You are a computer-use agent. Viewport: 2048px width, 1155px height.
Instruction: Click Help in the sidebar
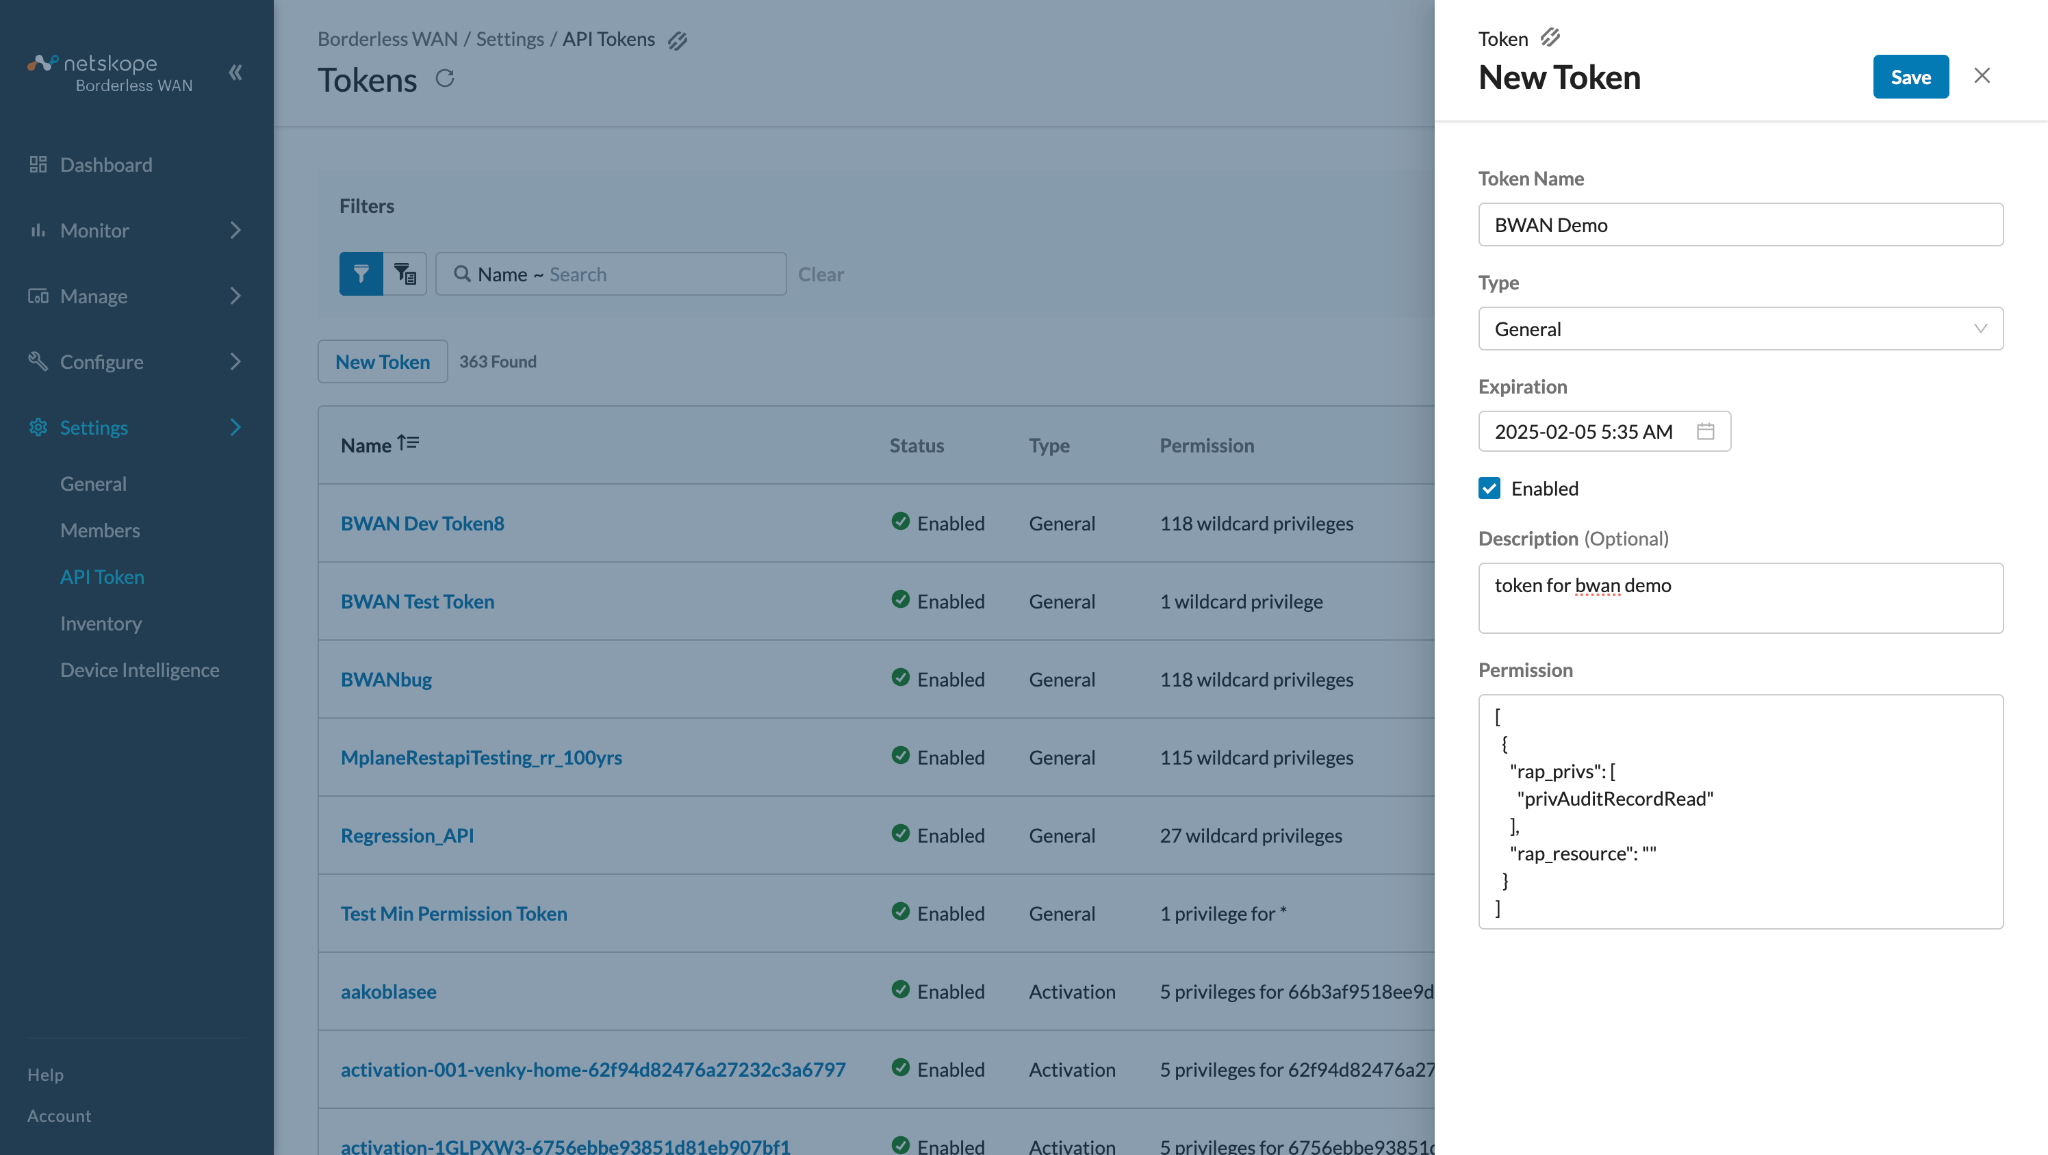pyautogui.click(x=45, y=1075)
